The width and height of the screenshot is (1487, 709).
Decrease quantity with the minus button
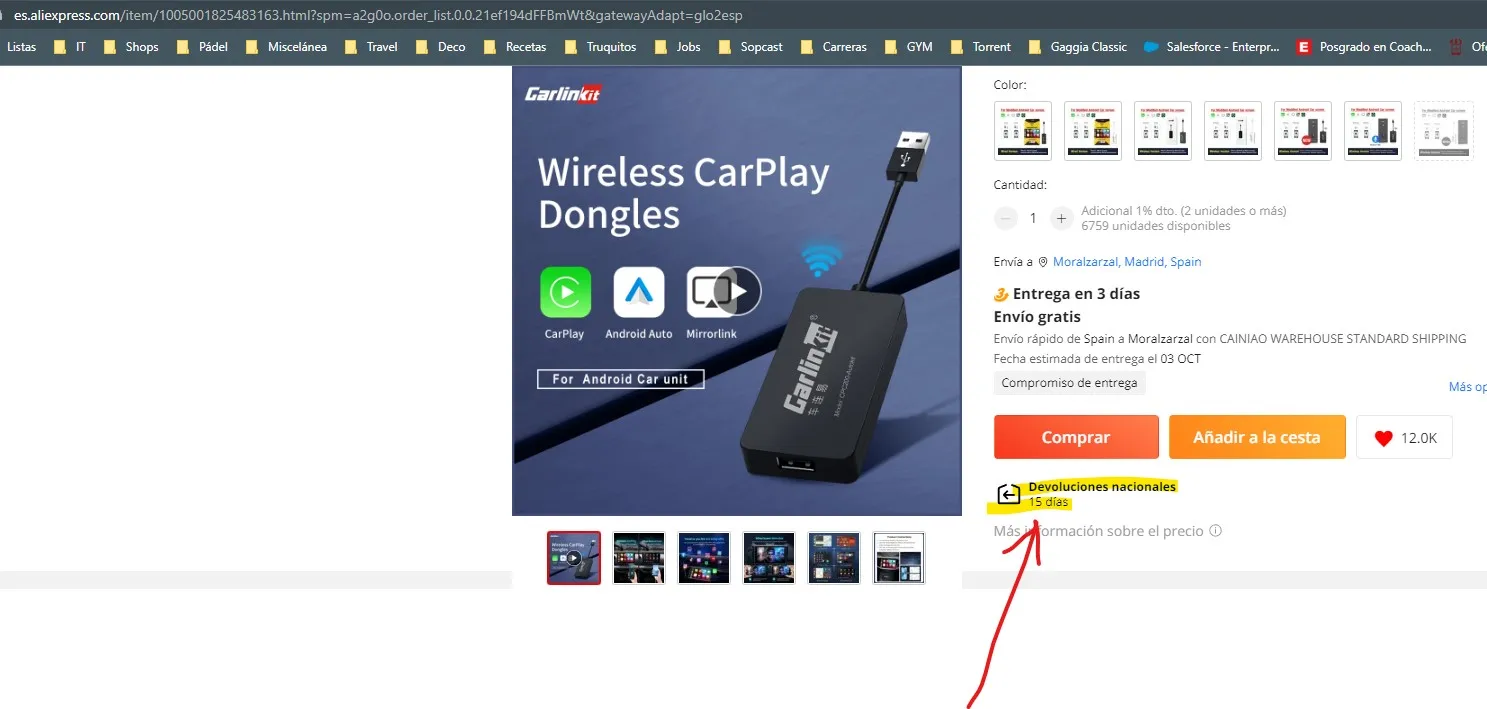(x=1005, y=218)
